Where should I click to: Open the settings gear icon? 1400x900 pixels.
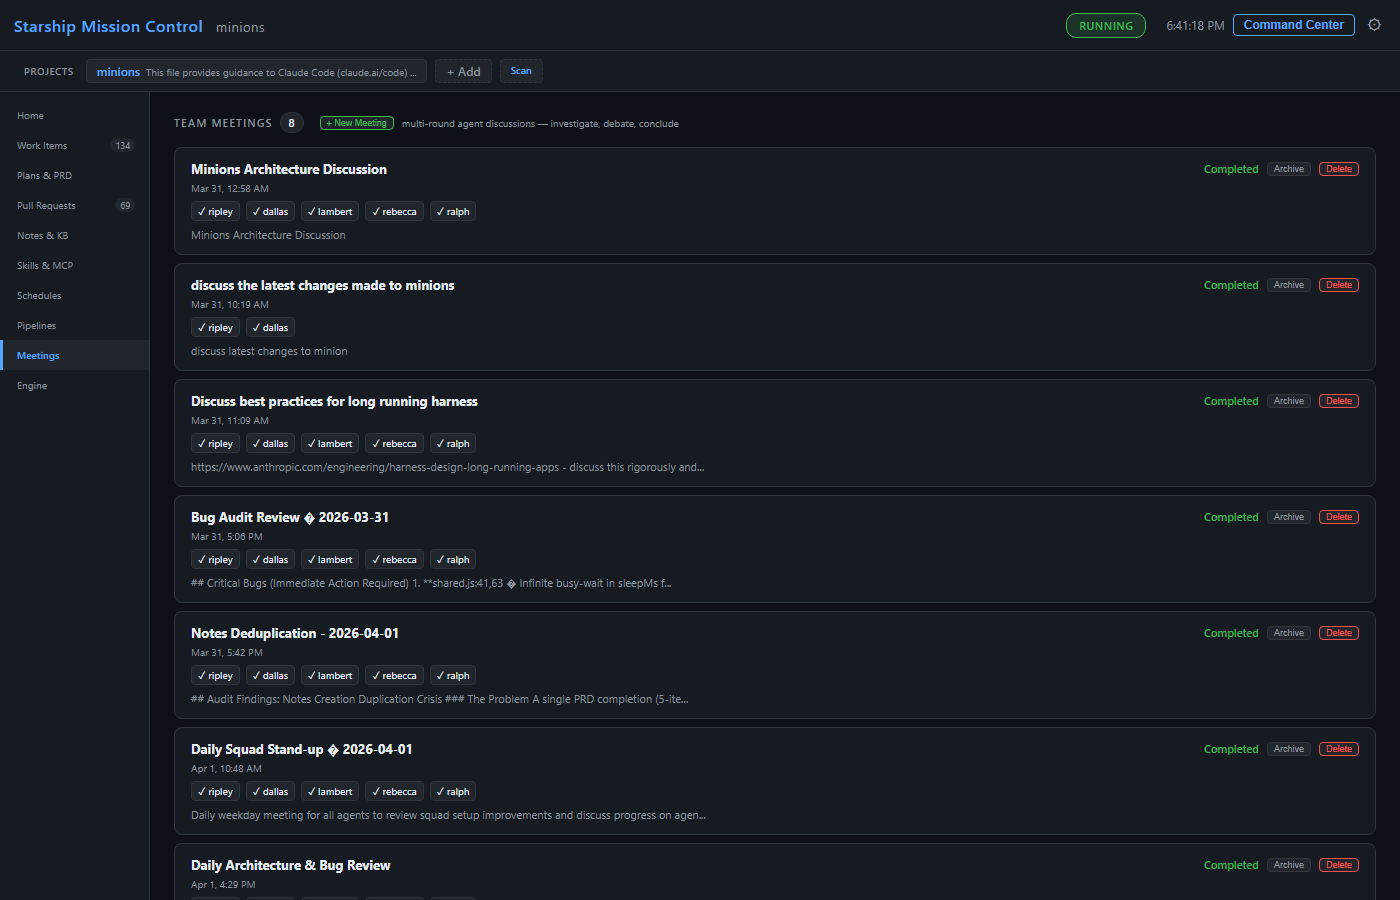point(1374,25)
